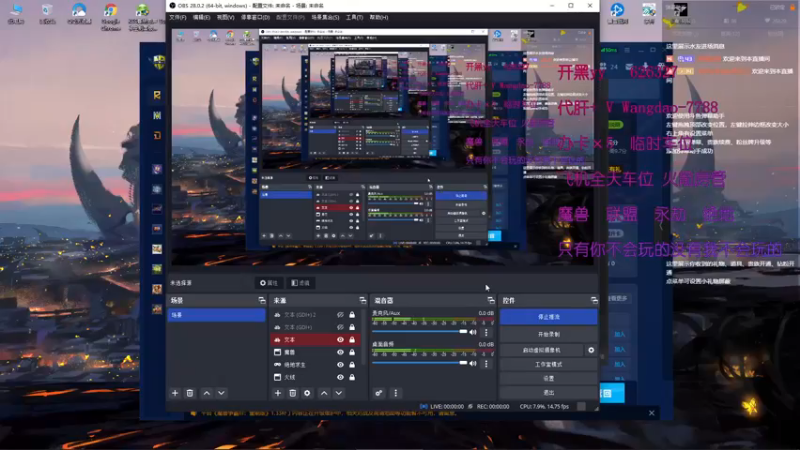Mute the 麦克风/Aux speaker icon
The height and width of the screenshot is (450, 800).
(x=473, y=332)
